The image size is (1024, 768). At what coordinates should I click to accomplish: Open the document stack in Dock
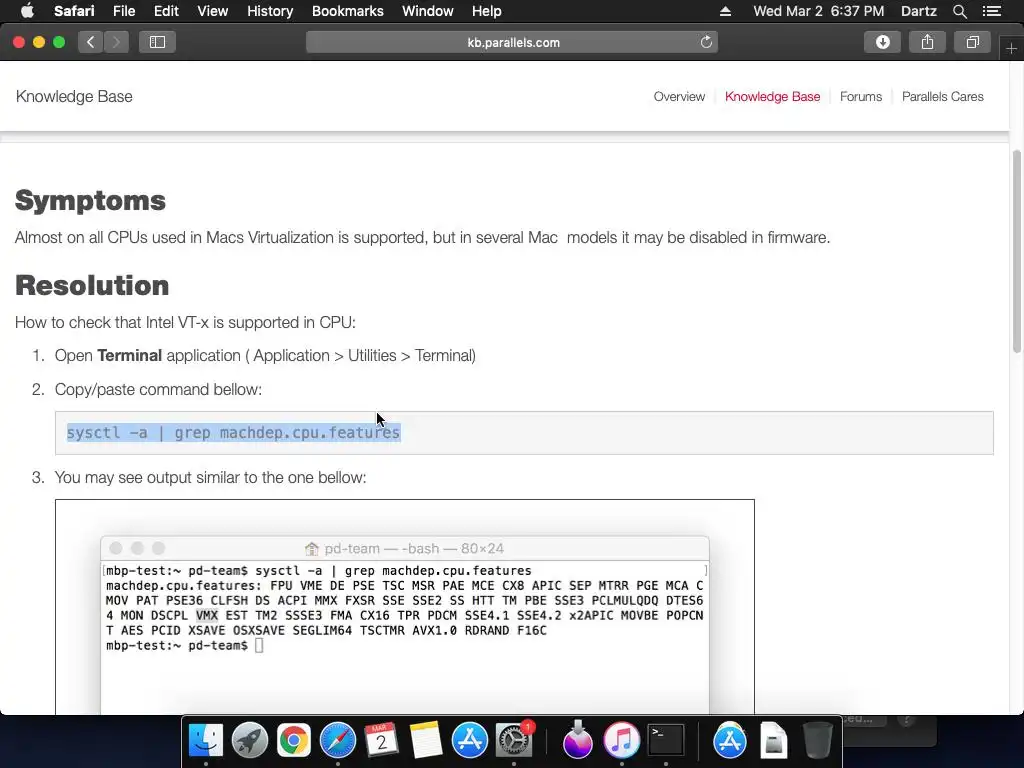click(773, 741)
